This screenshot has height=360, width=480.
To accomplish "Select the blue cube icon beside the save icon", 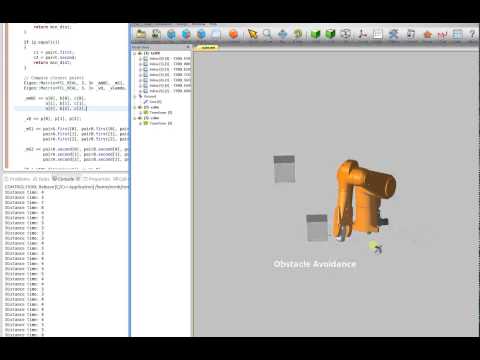I will (x=171, y=34).
